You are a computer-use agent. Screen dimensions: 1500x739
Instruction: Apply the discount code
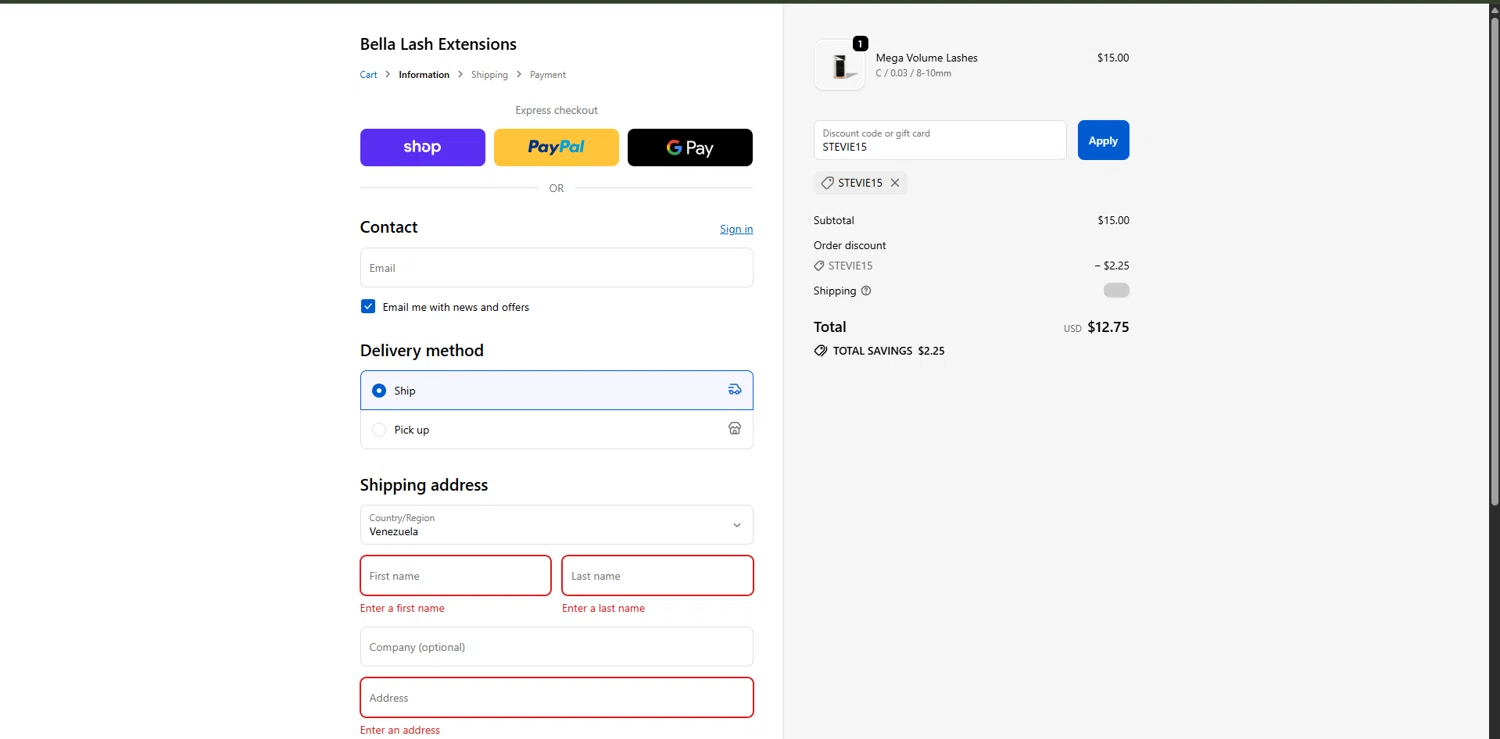tap(1103, 140)
